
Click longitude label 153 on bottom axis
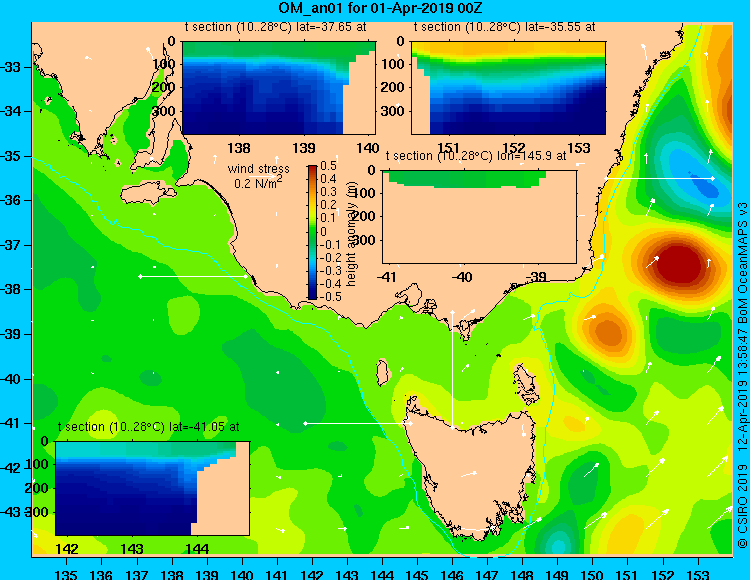pos(698,575)
